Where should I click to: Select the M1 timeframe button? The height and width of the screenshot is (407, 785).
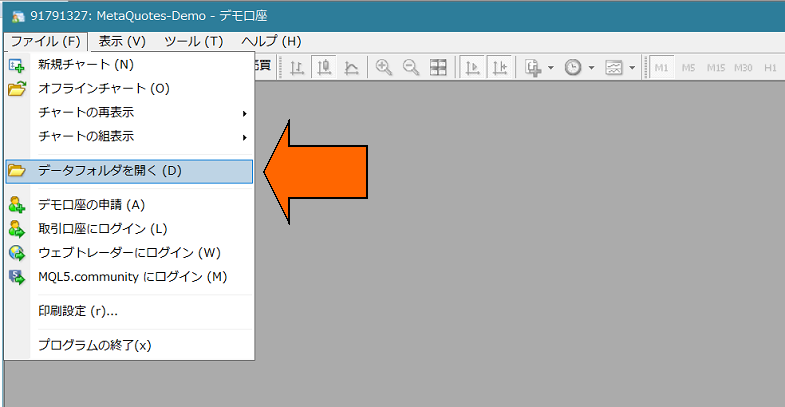tap(661, 67)
